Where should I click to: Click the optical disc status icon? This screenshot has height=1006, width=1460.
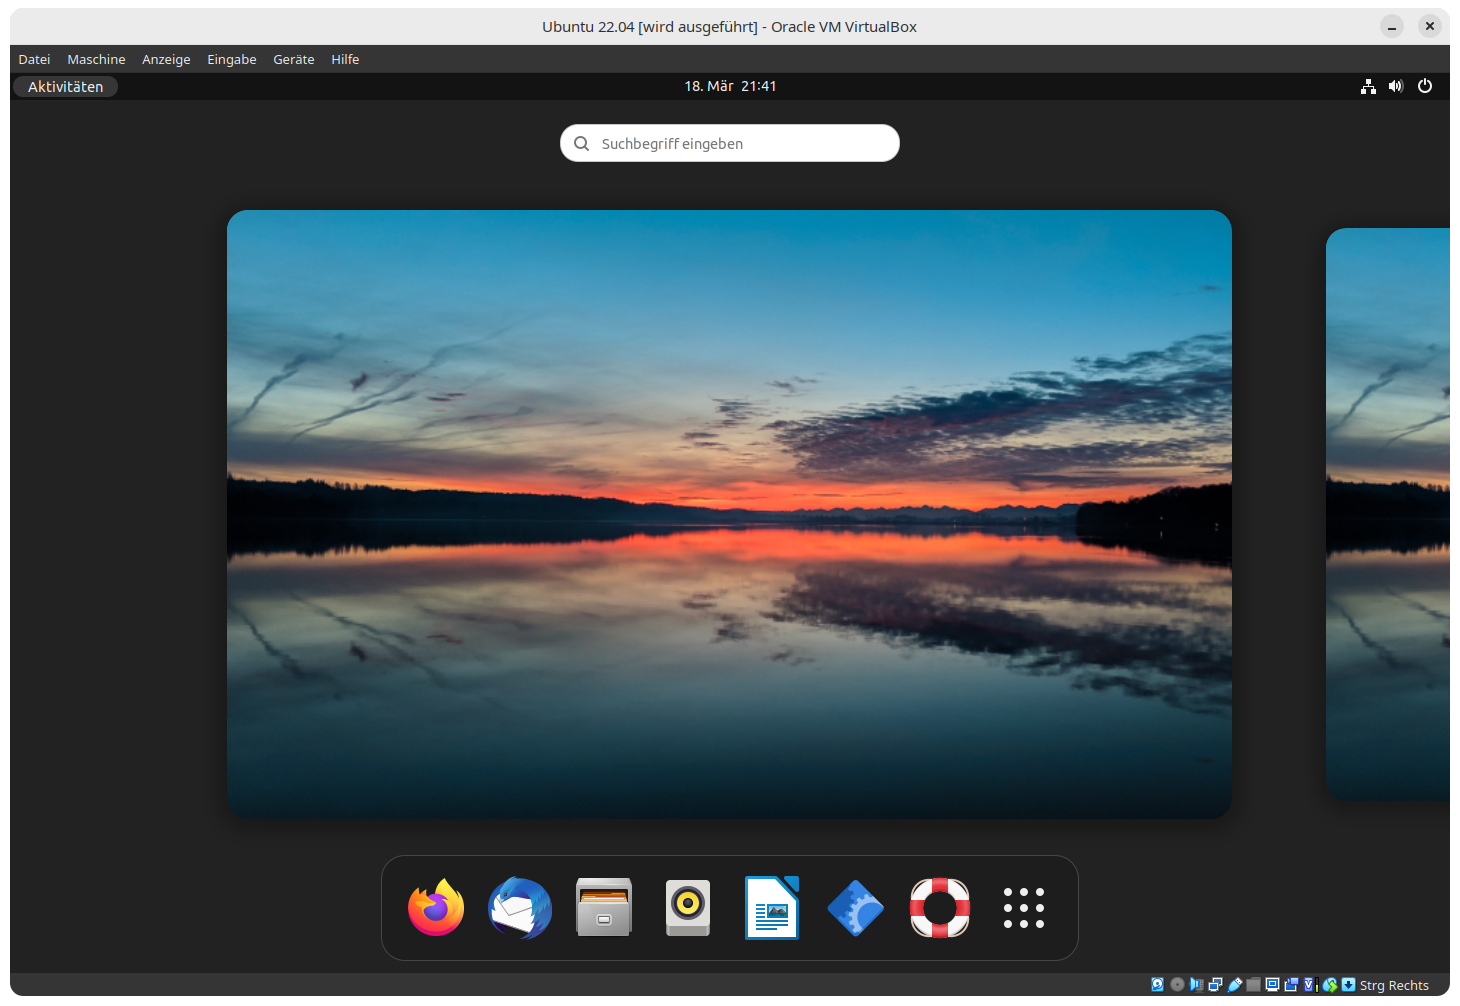tap(1177, 985)
